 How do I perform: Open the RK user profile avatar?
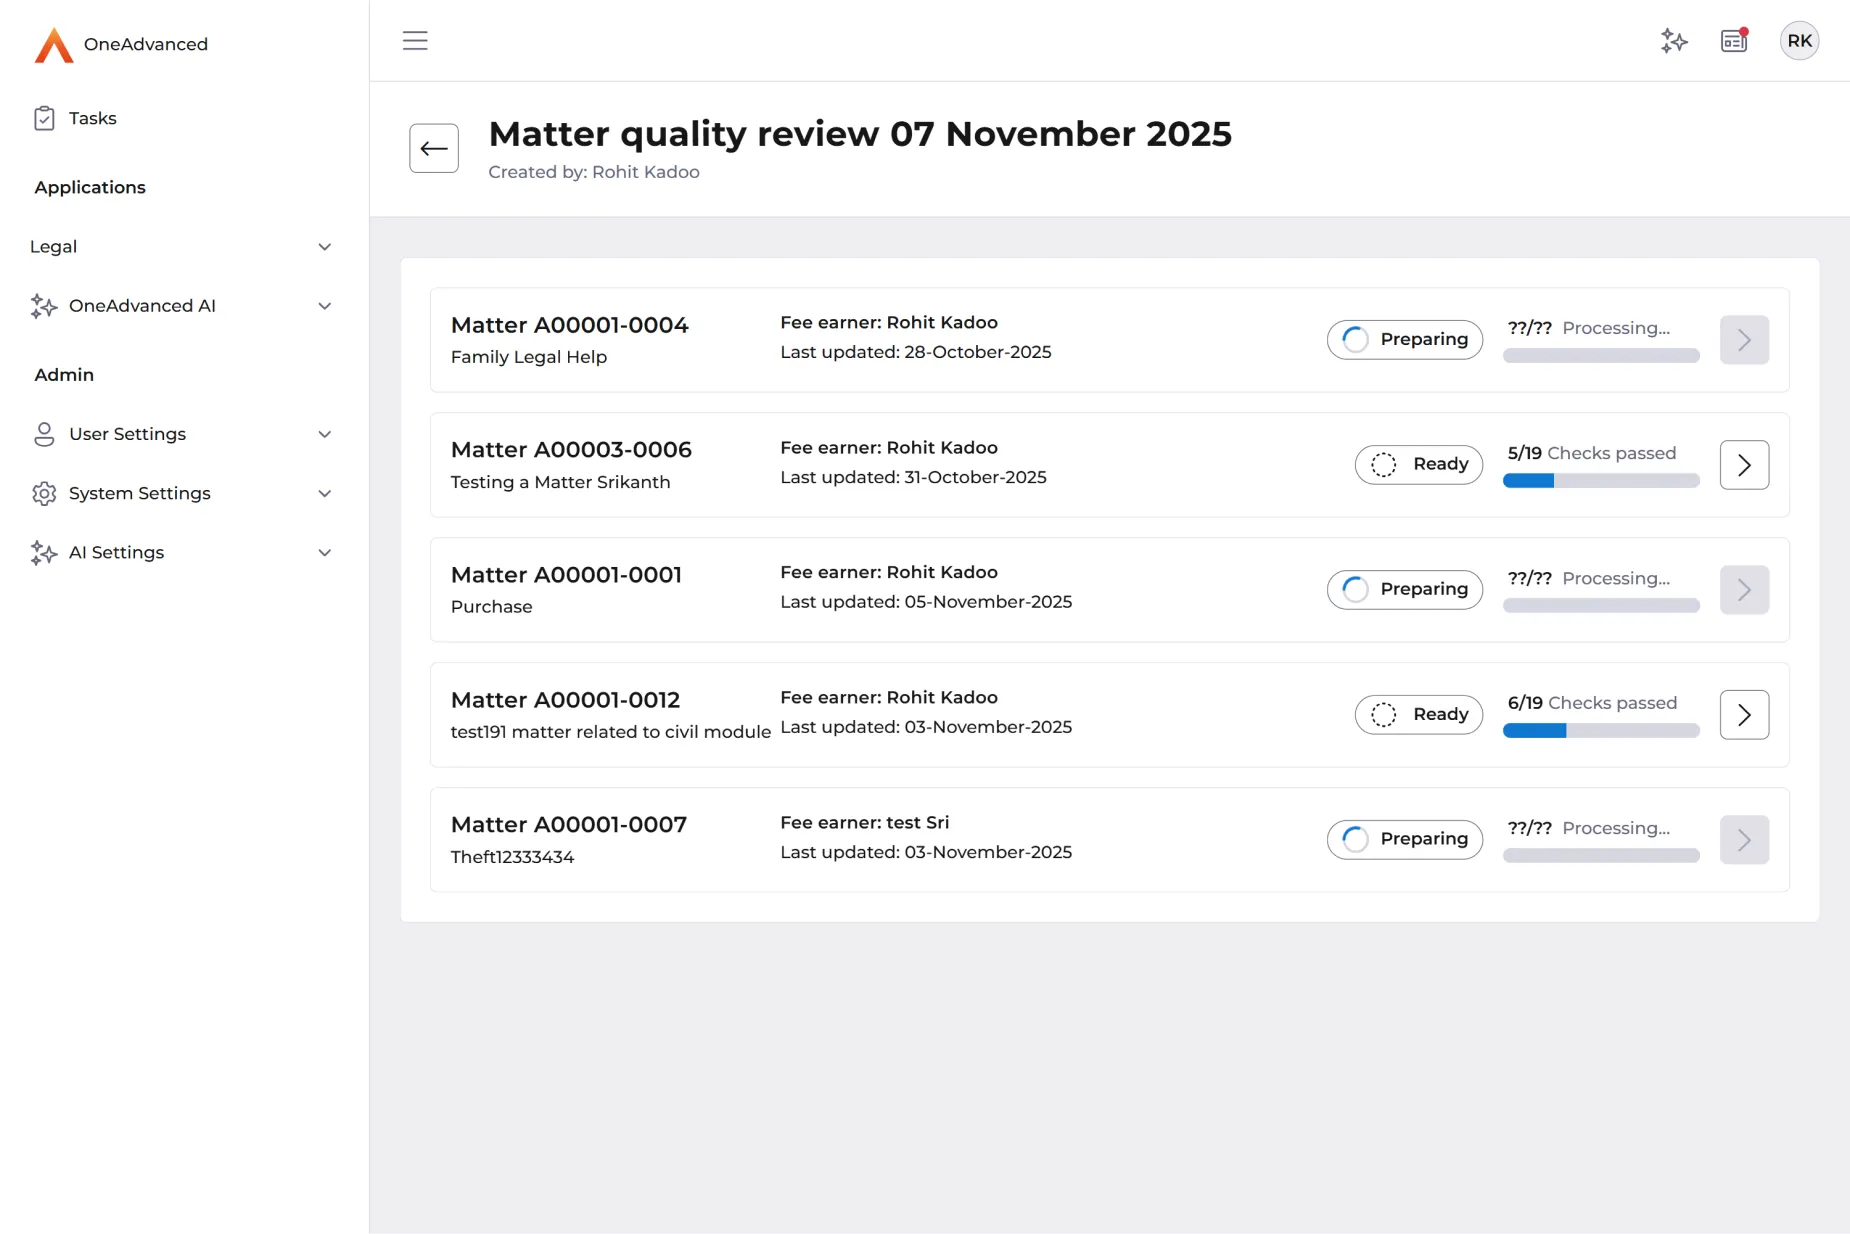pyautogui.click(x=1799, y=41)
